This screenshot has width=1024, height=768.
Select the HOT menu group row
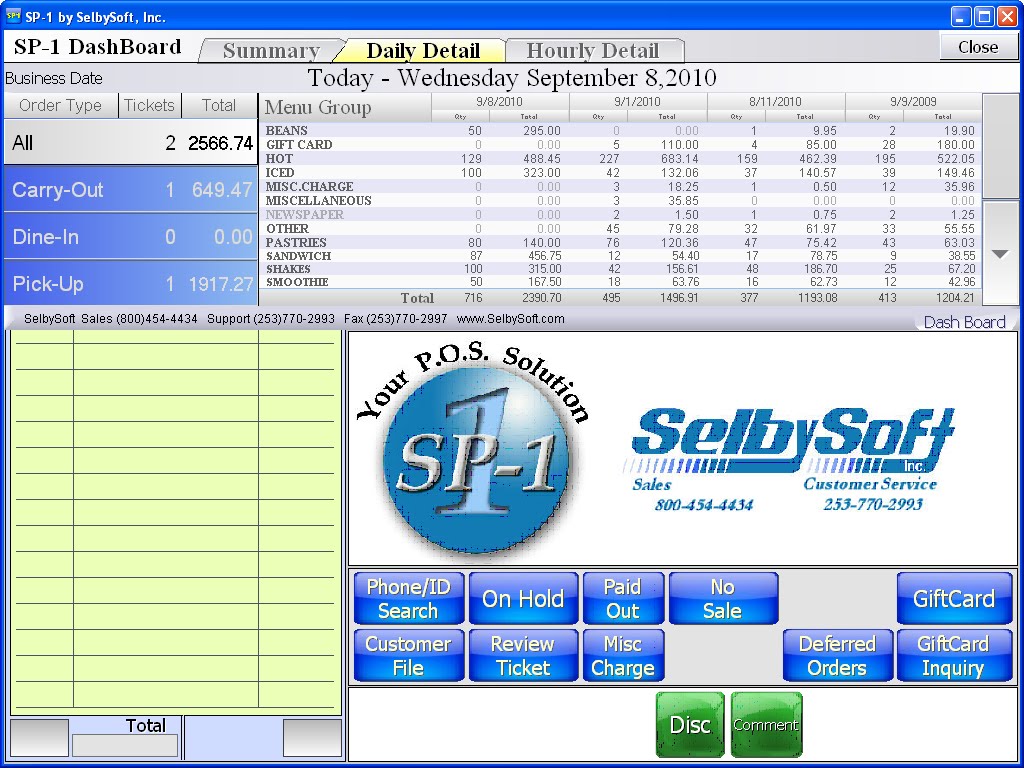click(x=620, y=159)
